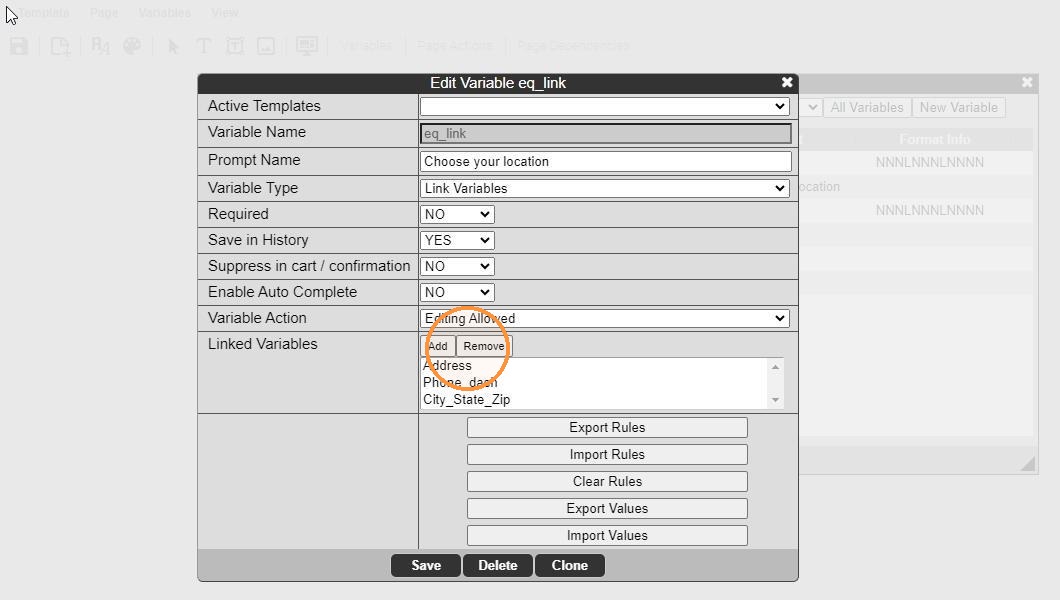Click All Variables in the background panel

(867, 107)
